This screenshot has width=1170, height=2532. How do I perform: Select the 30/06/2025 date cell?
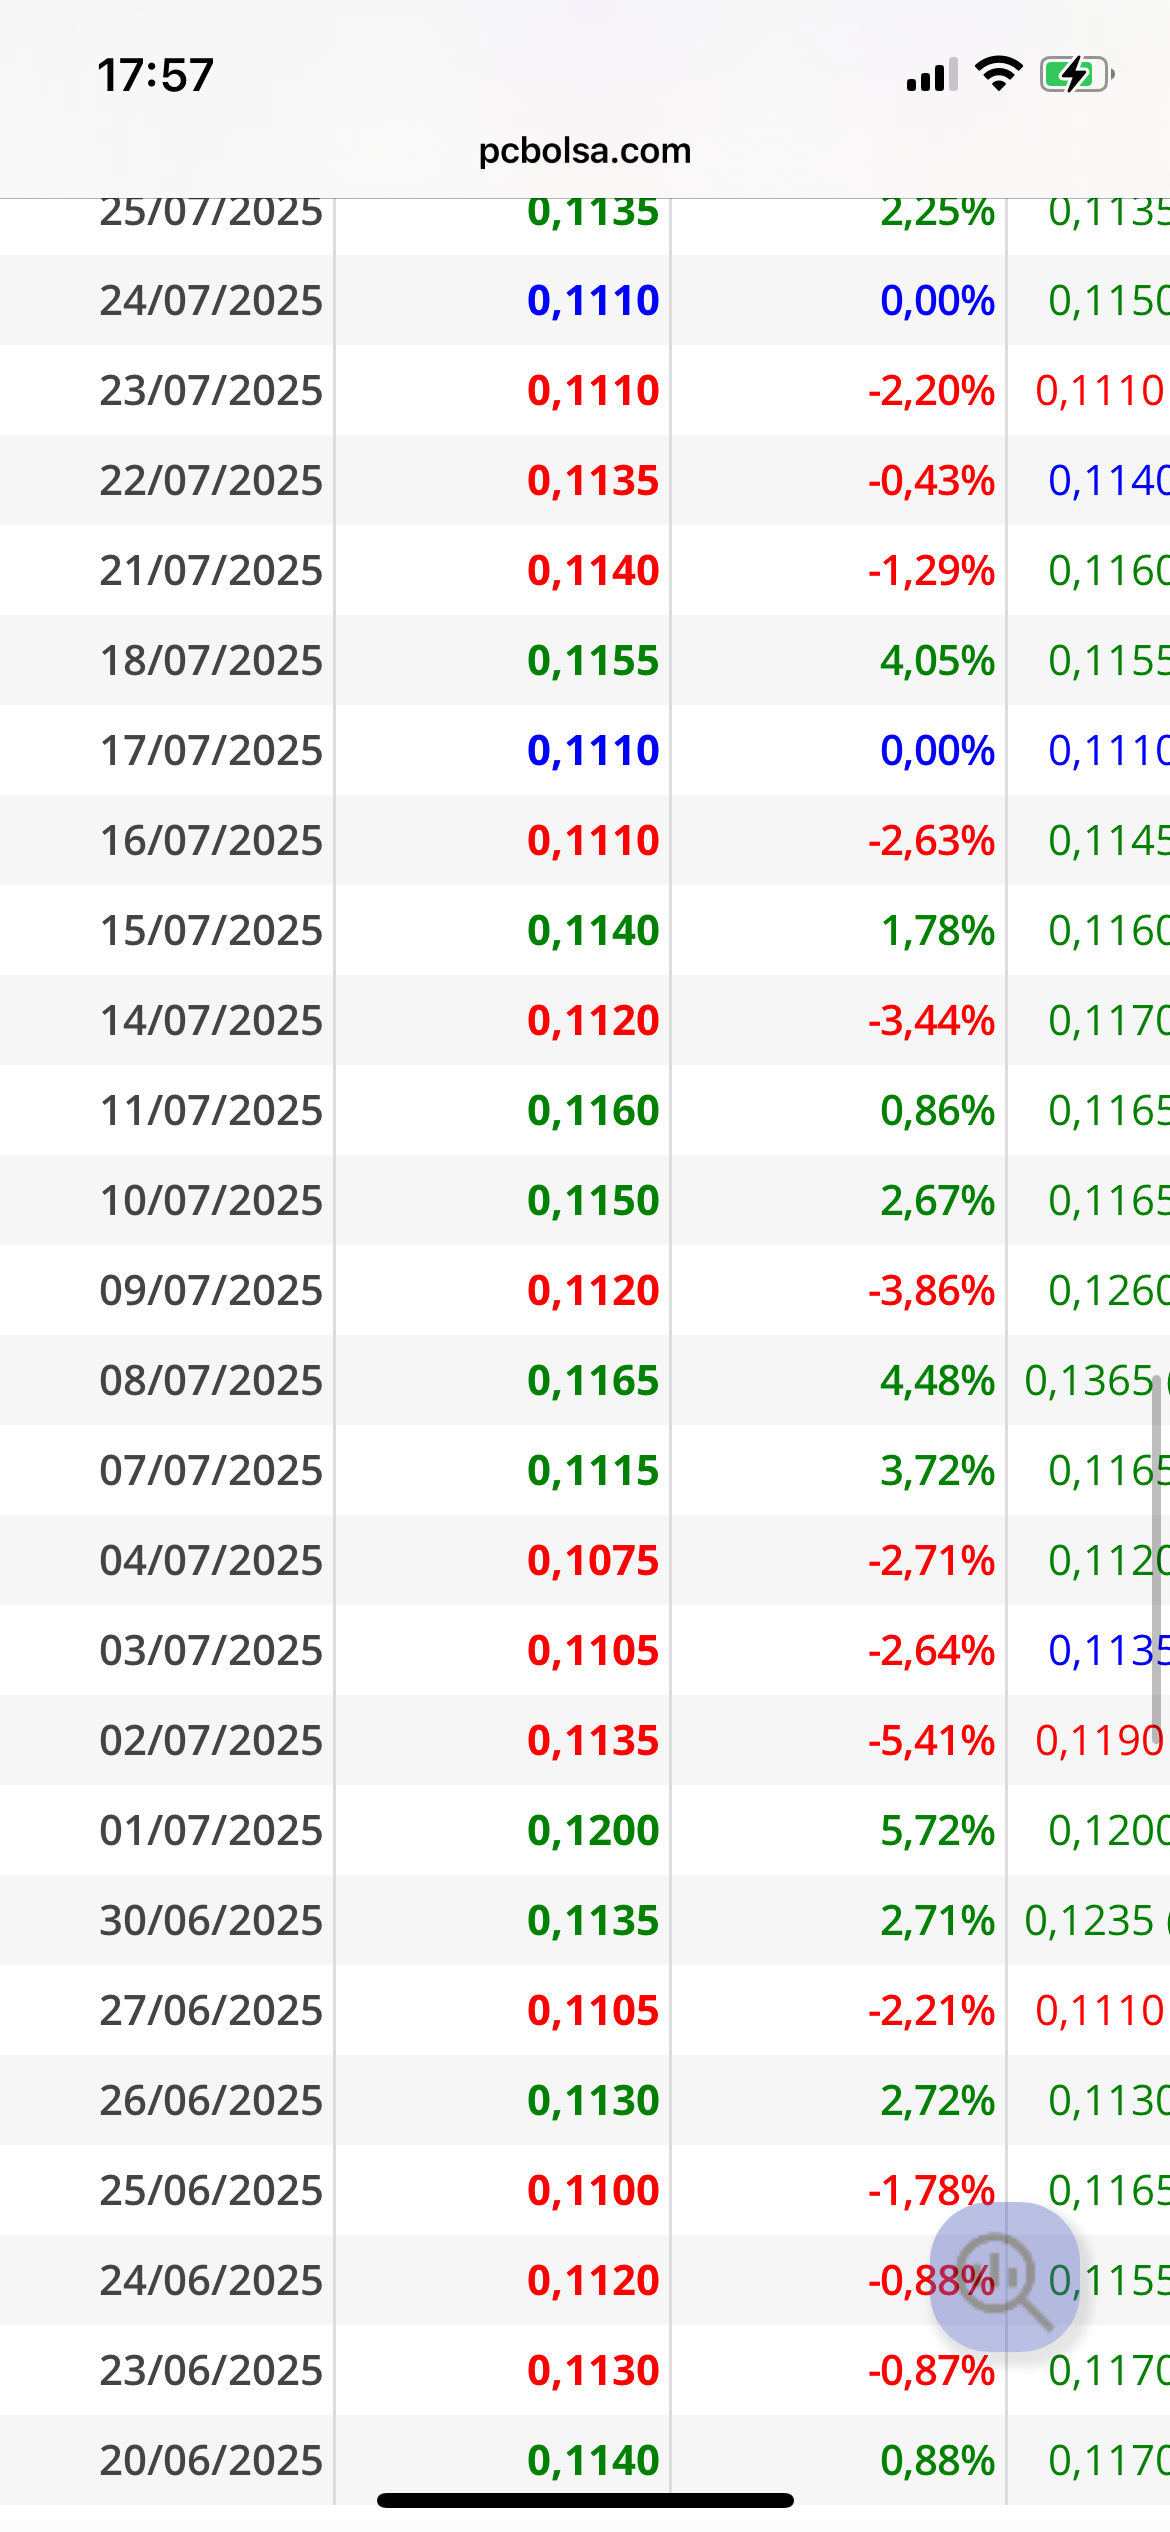[x=211, y=1920]
